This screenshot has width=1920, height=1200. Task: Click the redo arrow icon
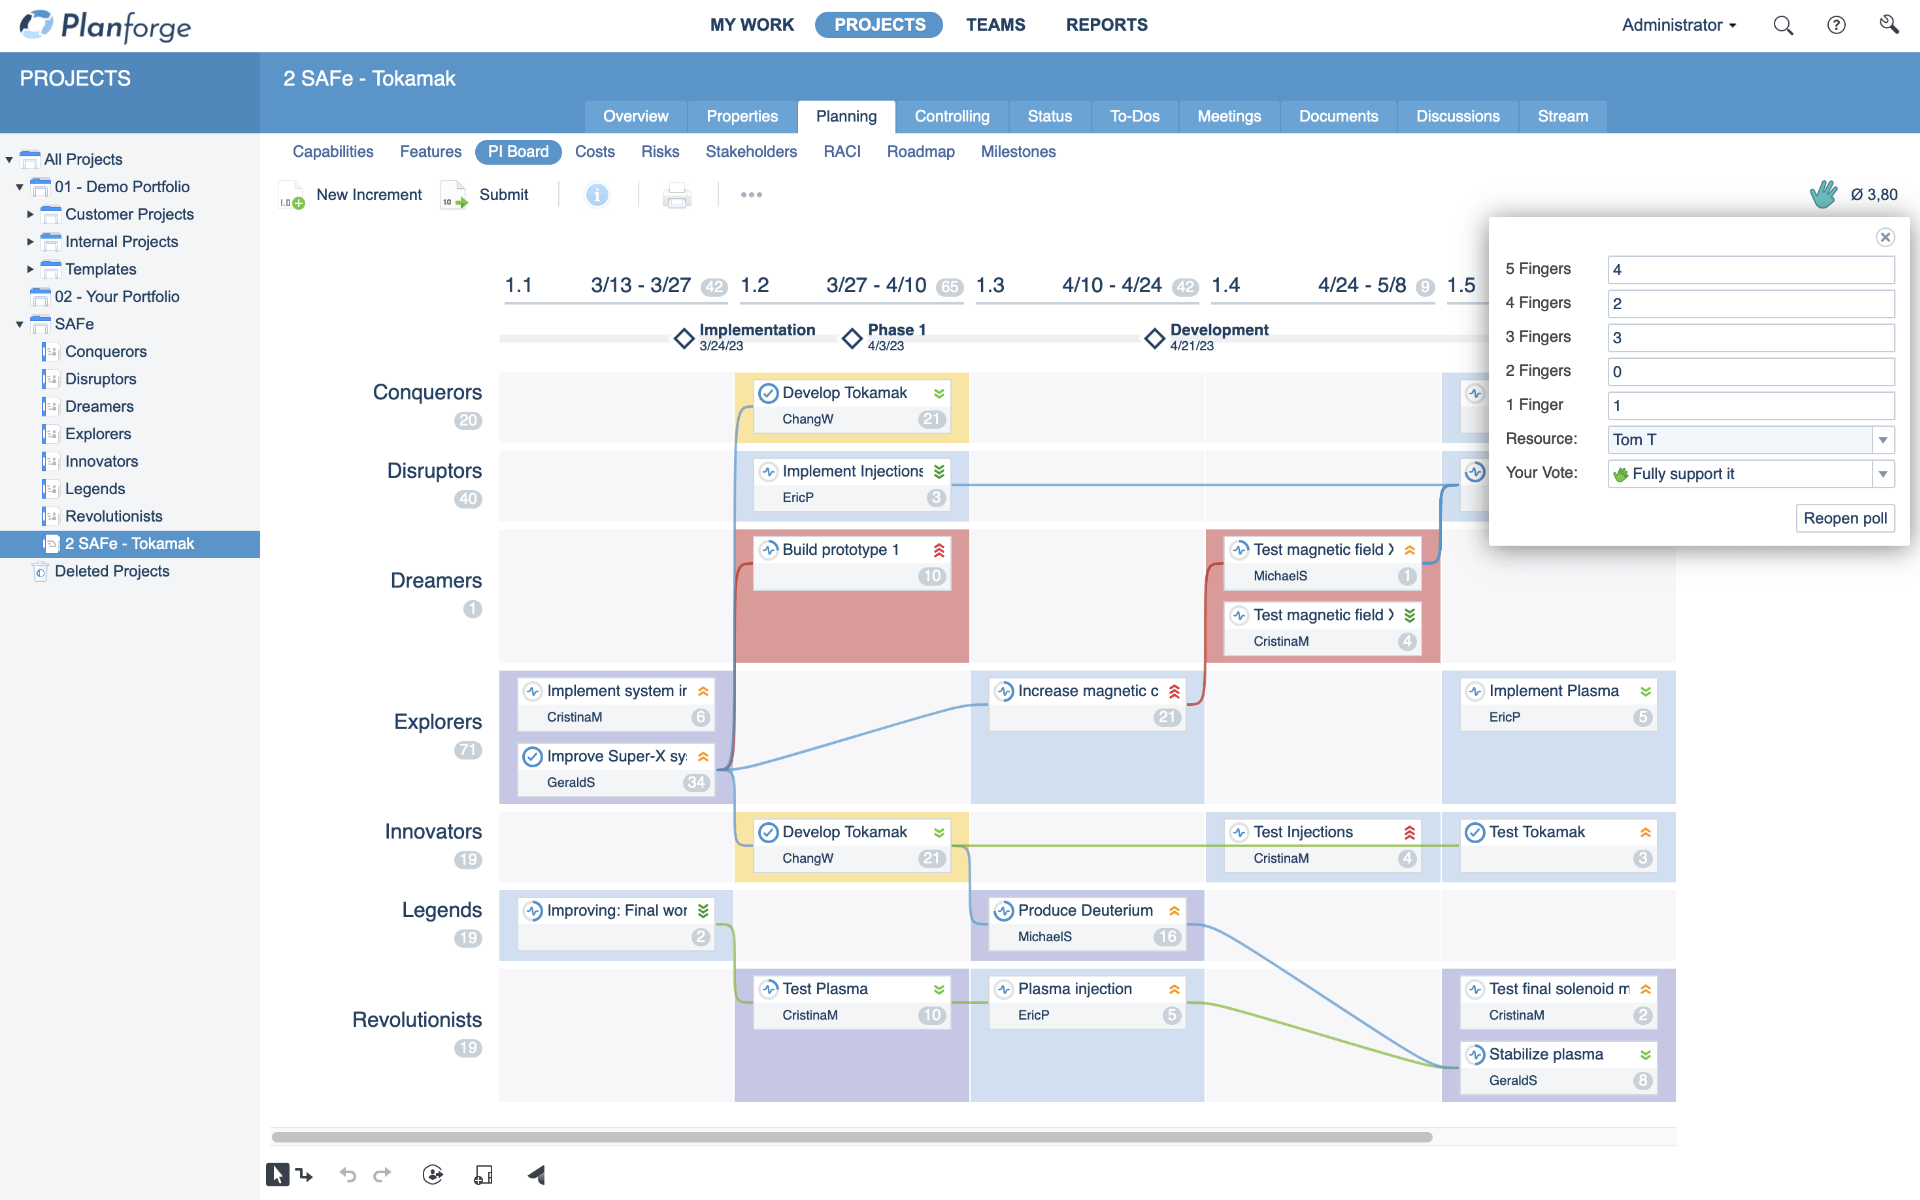[x=382, y=1175]
